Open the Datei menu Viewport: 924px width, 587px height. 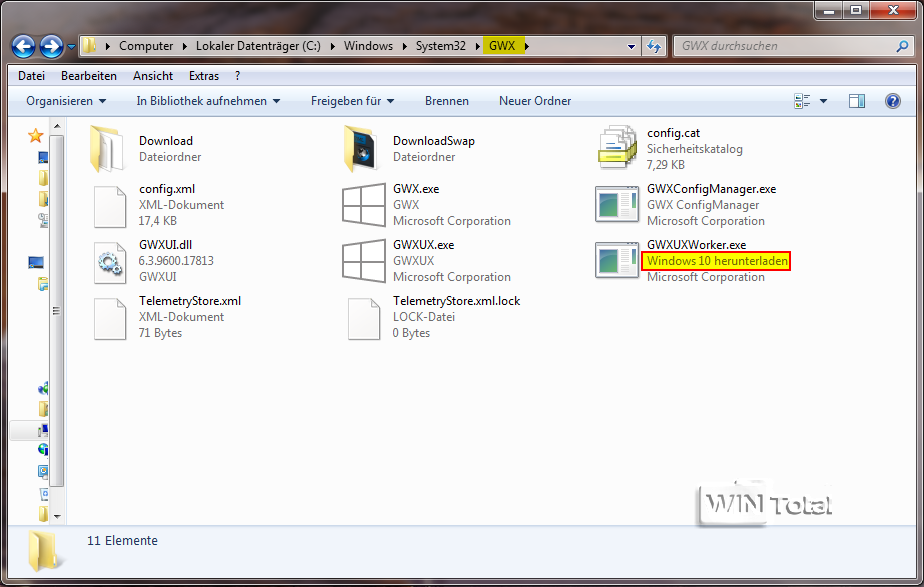click(x=31, y=76)
